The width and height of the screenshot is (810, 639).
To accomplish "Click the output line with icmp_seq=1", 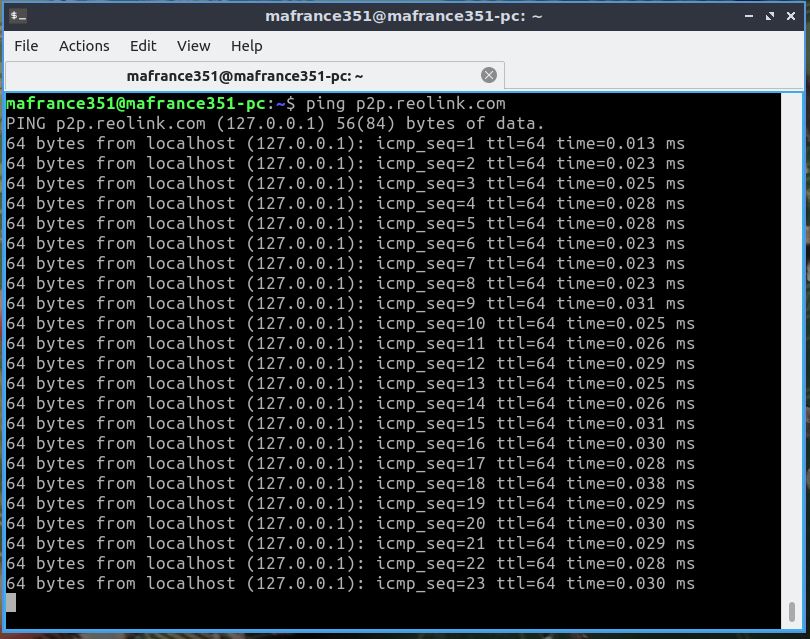I will [345, 144].
